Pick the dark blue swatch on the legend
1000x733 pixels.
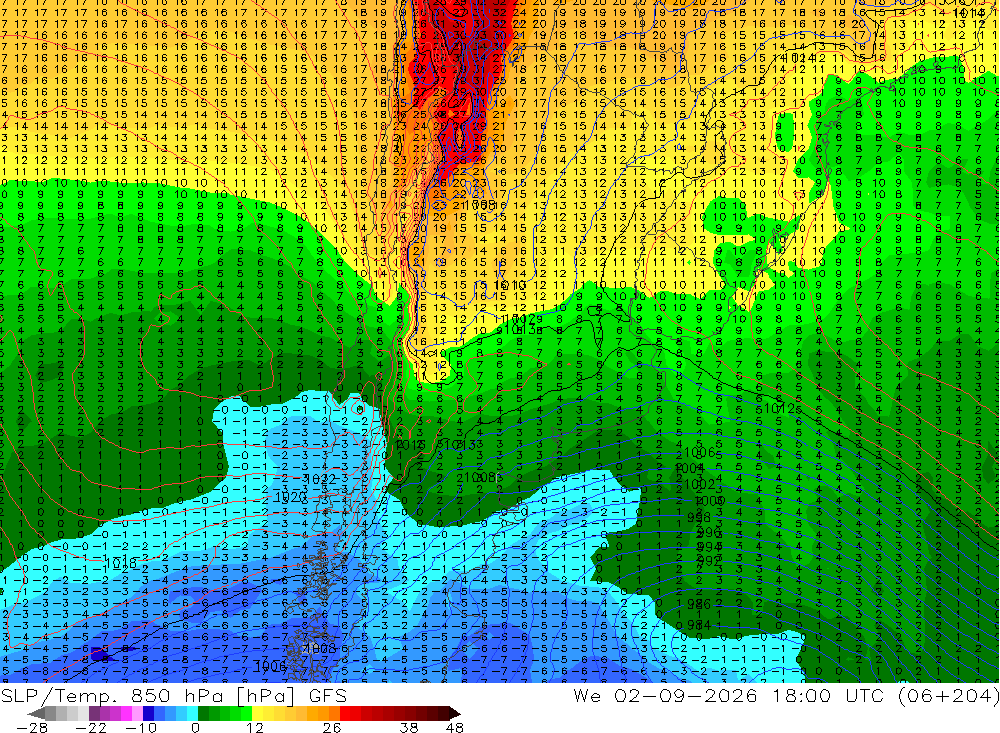point(148,713)
